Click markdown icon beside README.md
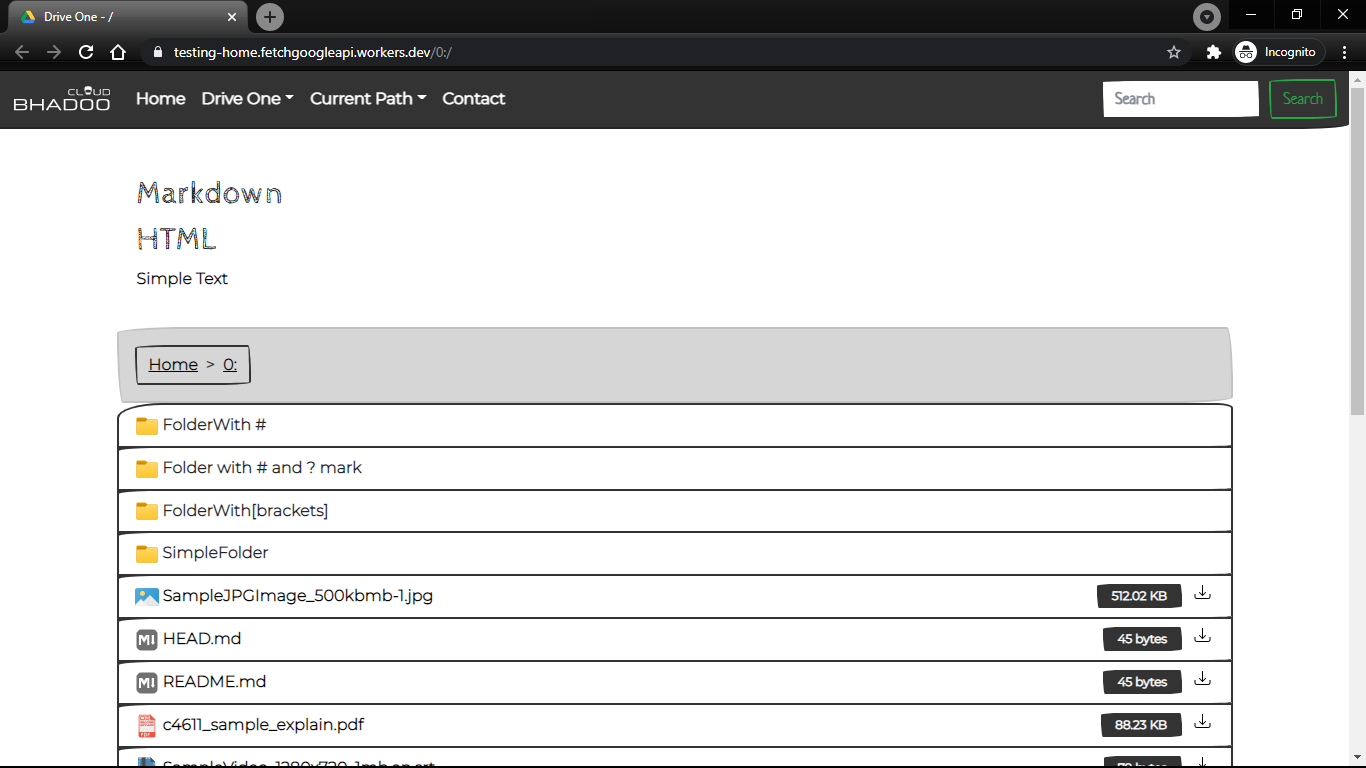This screenshot has width=1366, height=768. click(147, 683)
